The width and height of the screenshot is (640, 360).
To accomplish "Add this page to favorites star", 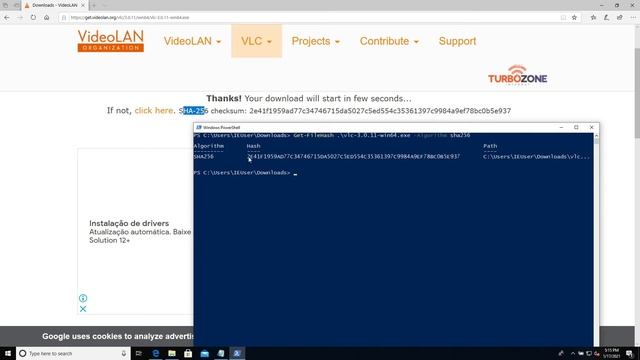I will (574, 18).
